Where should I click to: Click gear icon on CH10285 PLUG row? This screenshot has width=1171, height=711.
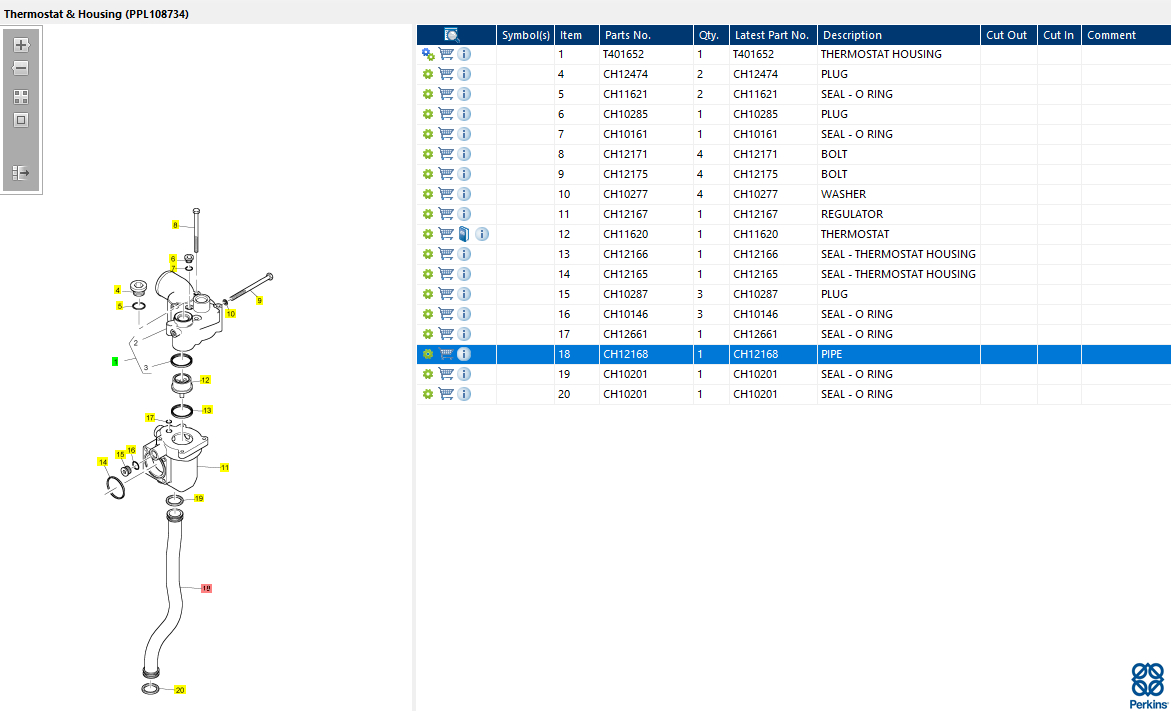click(x=428, y=114)
